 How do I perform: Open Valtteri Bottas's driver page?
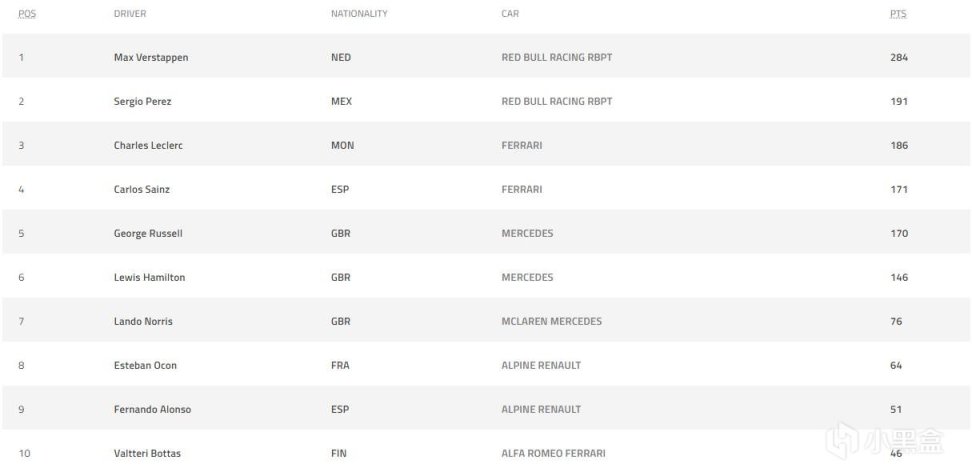(x=147, y=453)
